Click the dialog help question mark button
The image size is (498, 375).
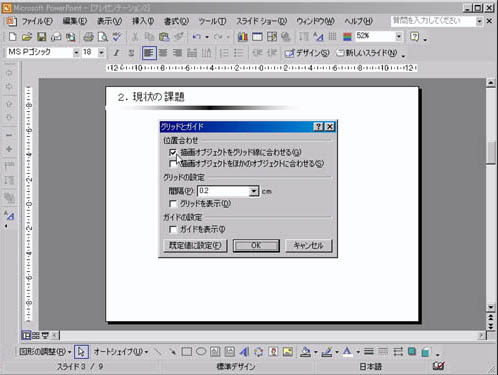tap(318, 127)
